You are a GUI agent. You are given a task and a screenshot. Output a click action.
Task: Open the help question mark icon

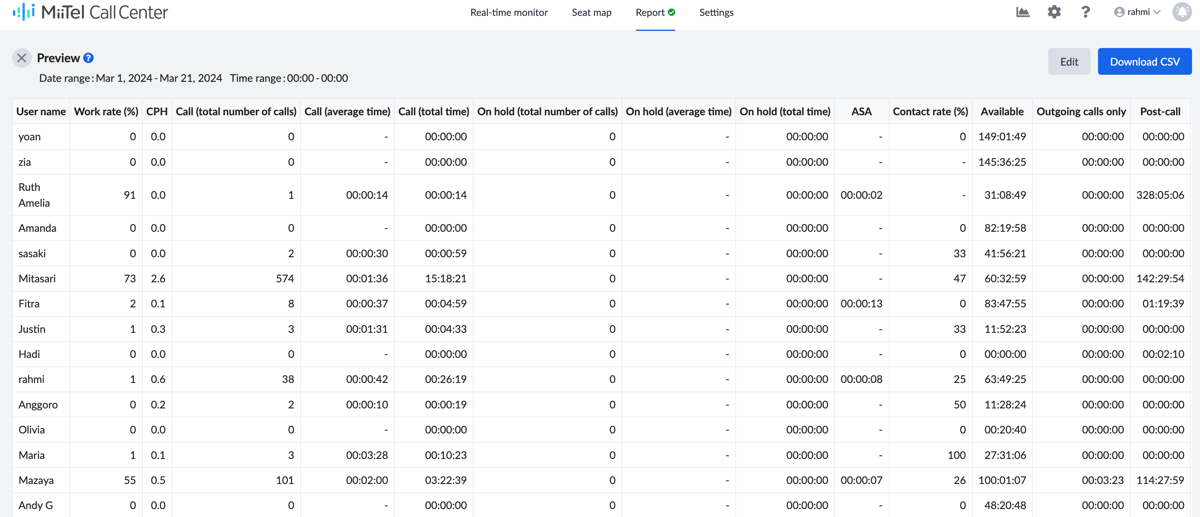[x=1085, y=12]
